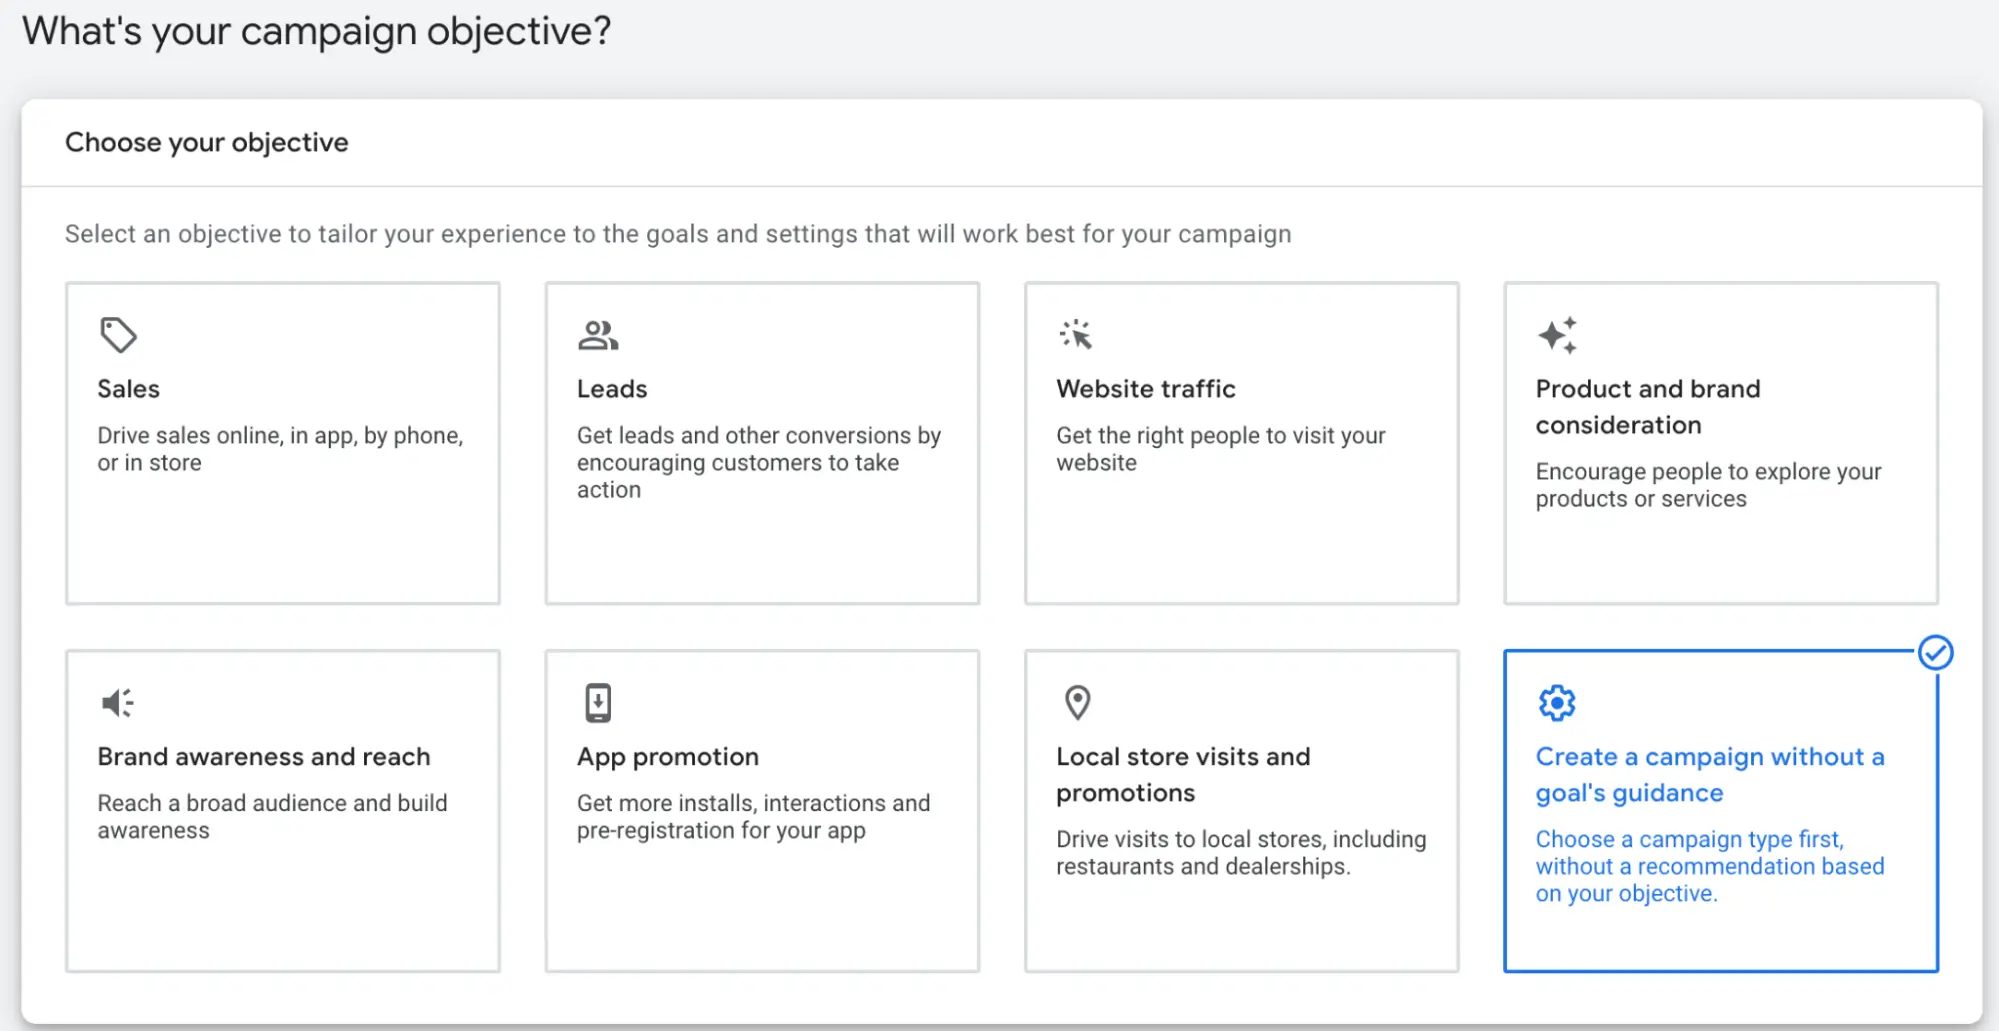Click the 'What's your campaign objective?' page title
1999x1031 pixels.
click(x=317, y=32)
